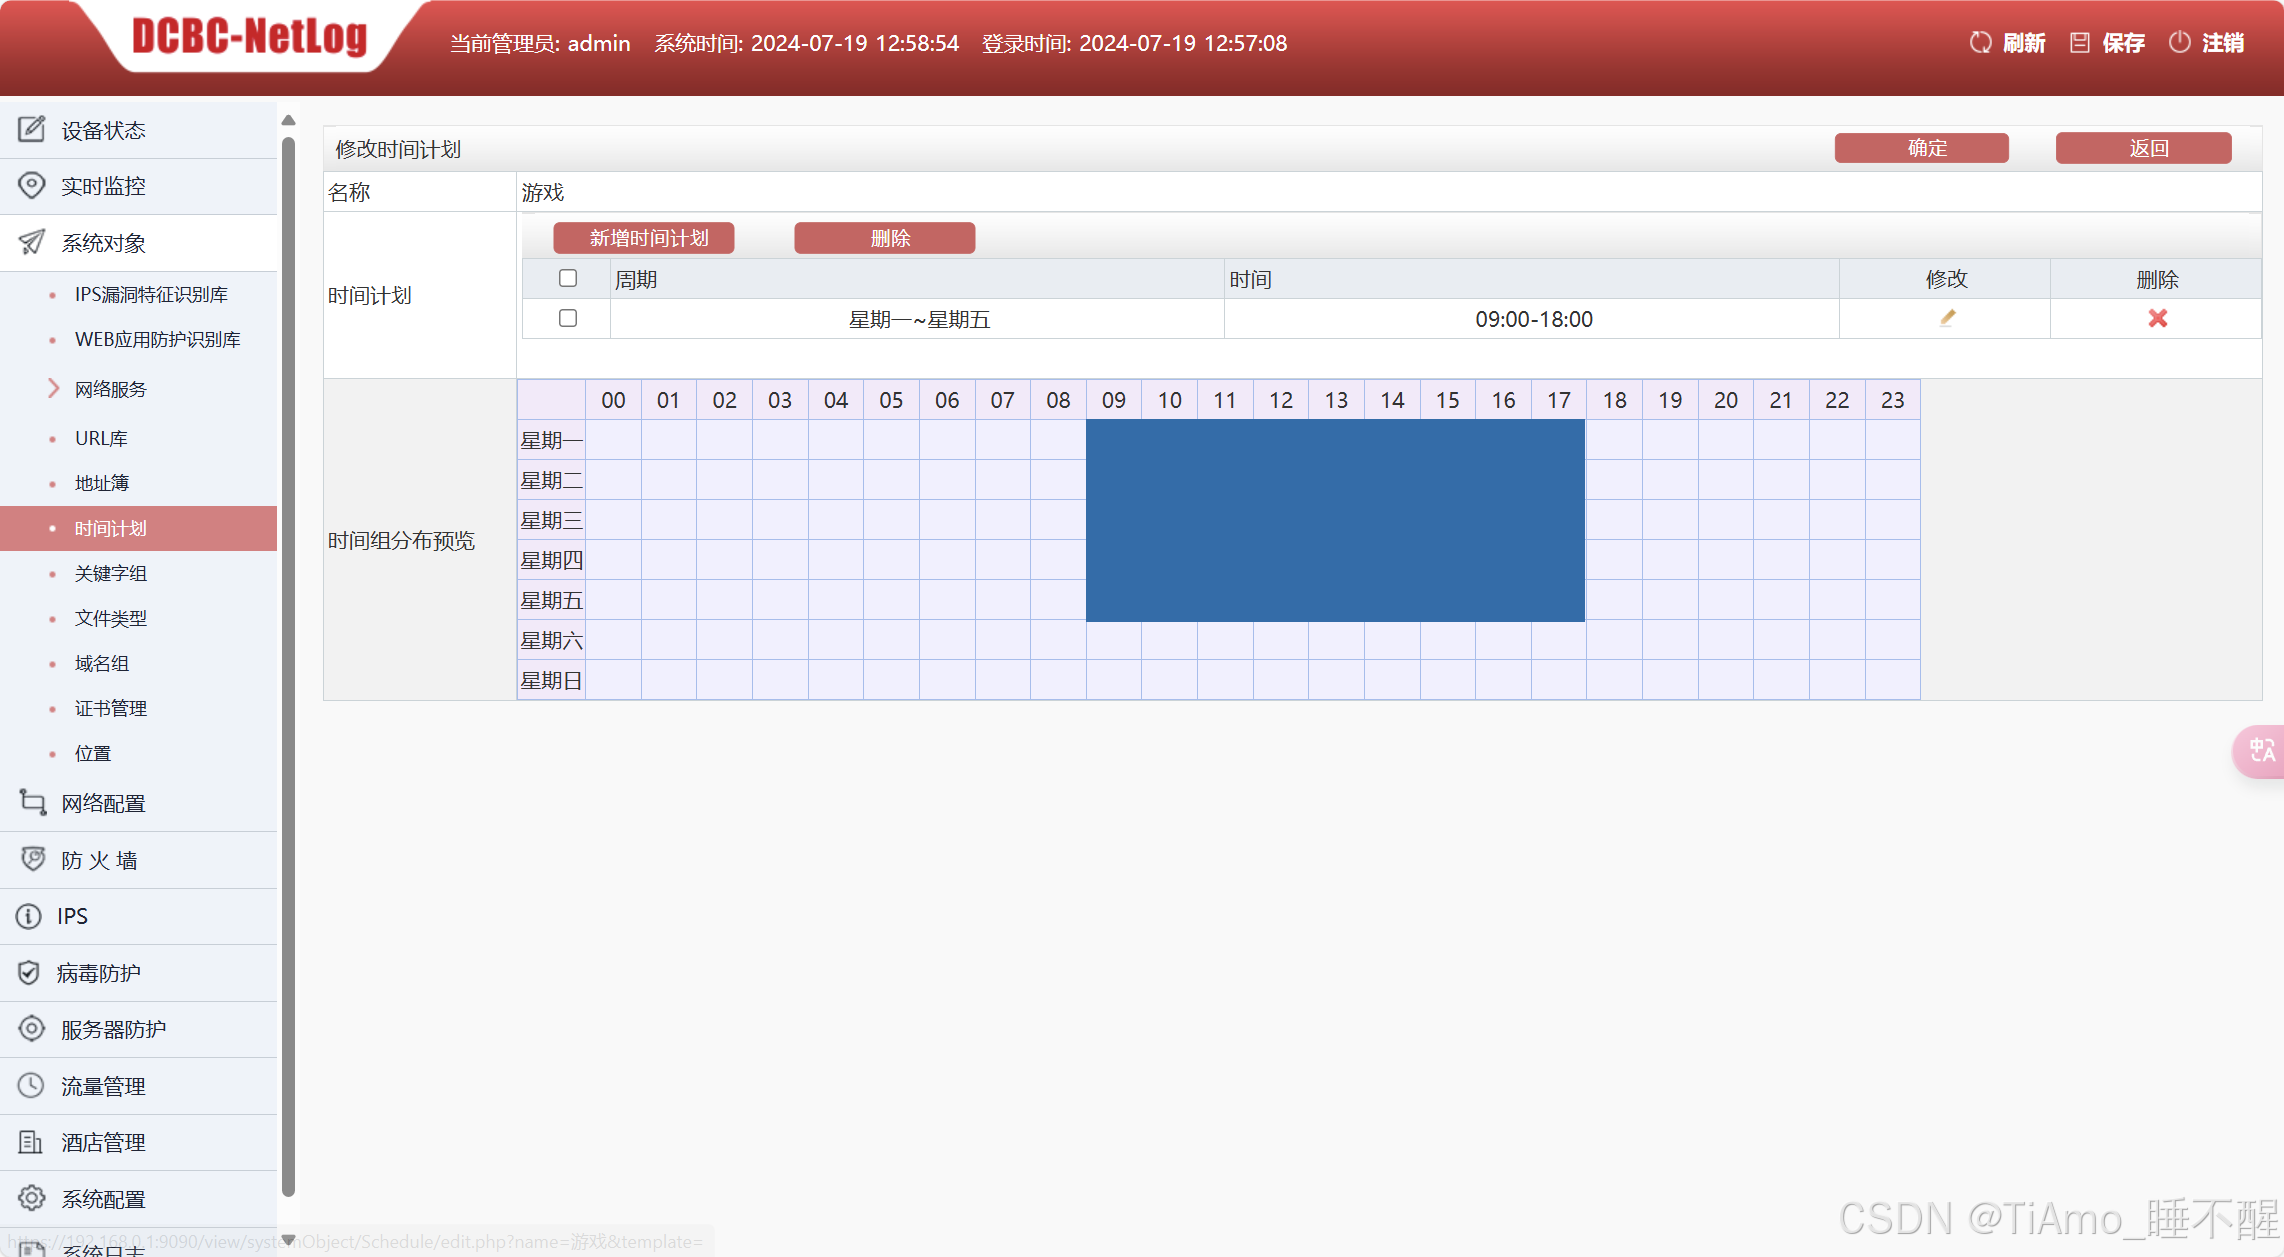2284x1257 pixels.
Task: Click the 新增时间计划 button
Action: (x=644, y=238)
